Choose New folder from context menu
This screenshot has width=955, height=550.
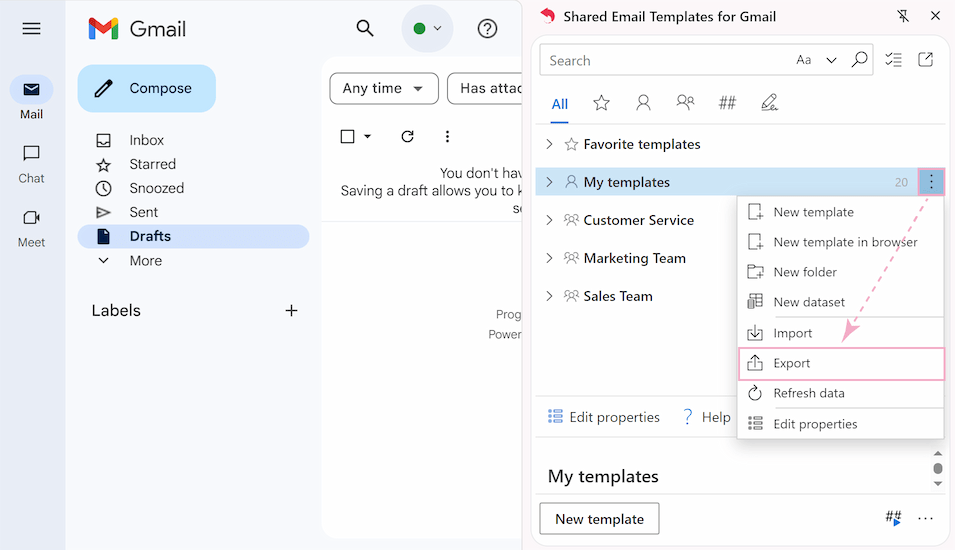pyautogui.click(x=840, y=272)
